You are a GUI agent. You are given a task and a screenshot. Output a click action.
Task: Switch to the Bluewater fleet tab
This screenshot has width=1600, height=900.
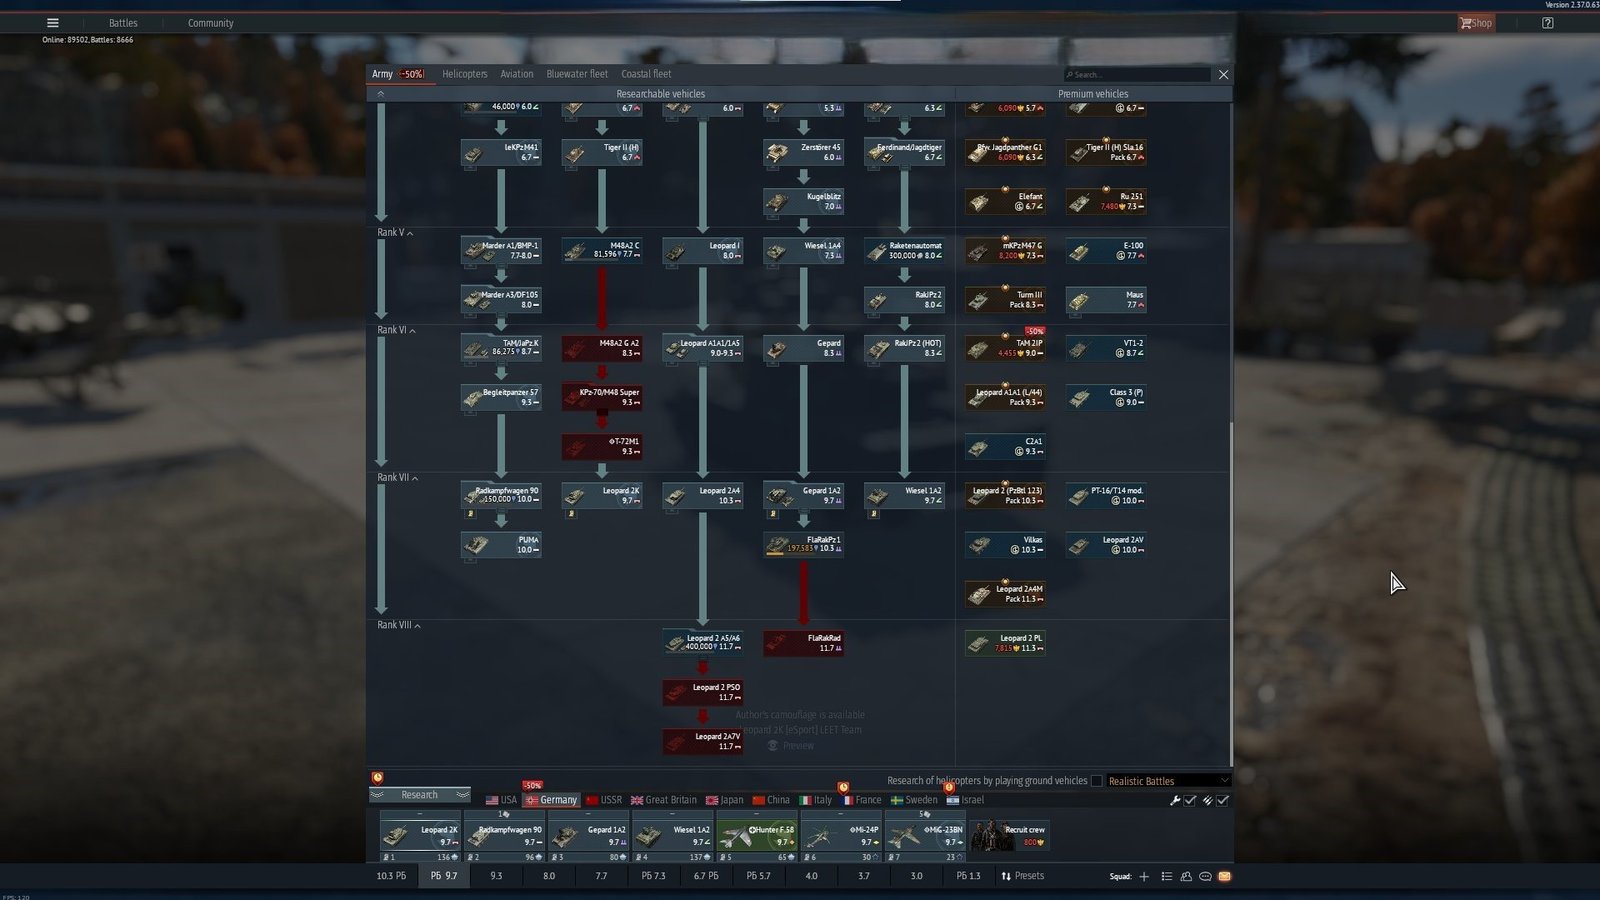pos(577,74)
